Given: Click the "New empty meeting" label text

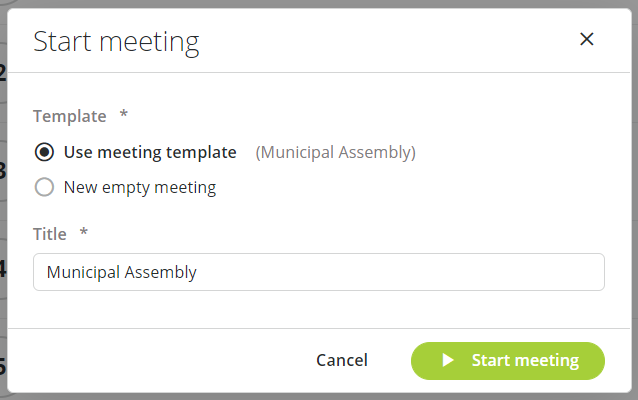Looking at the screenshot, I should pos(139,187).
